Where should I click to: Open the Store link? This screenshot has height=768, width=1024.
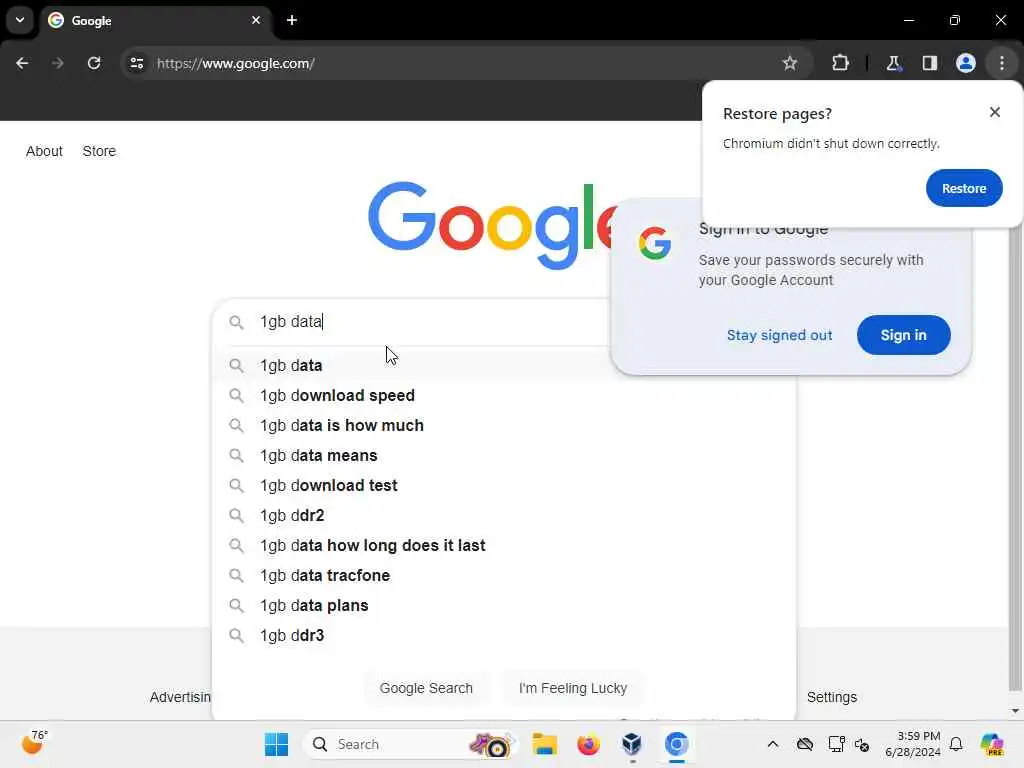click(x=99, y=151)
